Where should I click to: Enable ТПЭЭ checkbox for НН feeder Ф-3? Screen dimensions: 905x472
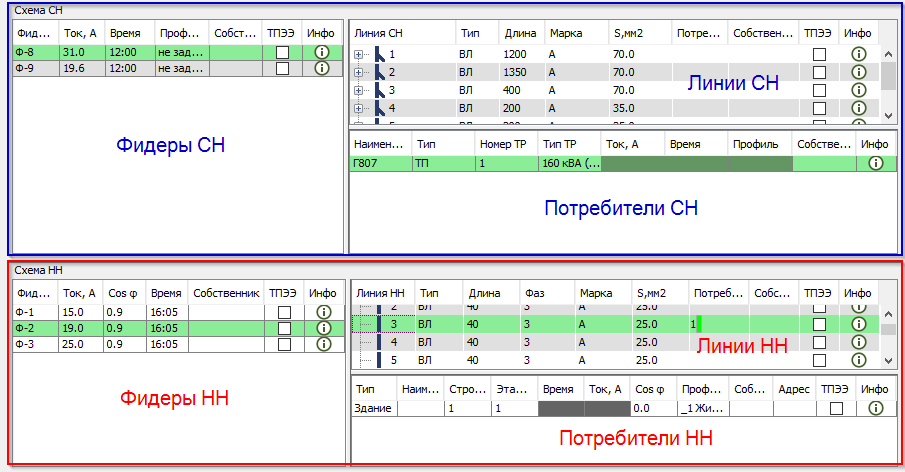point(284,344)
